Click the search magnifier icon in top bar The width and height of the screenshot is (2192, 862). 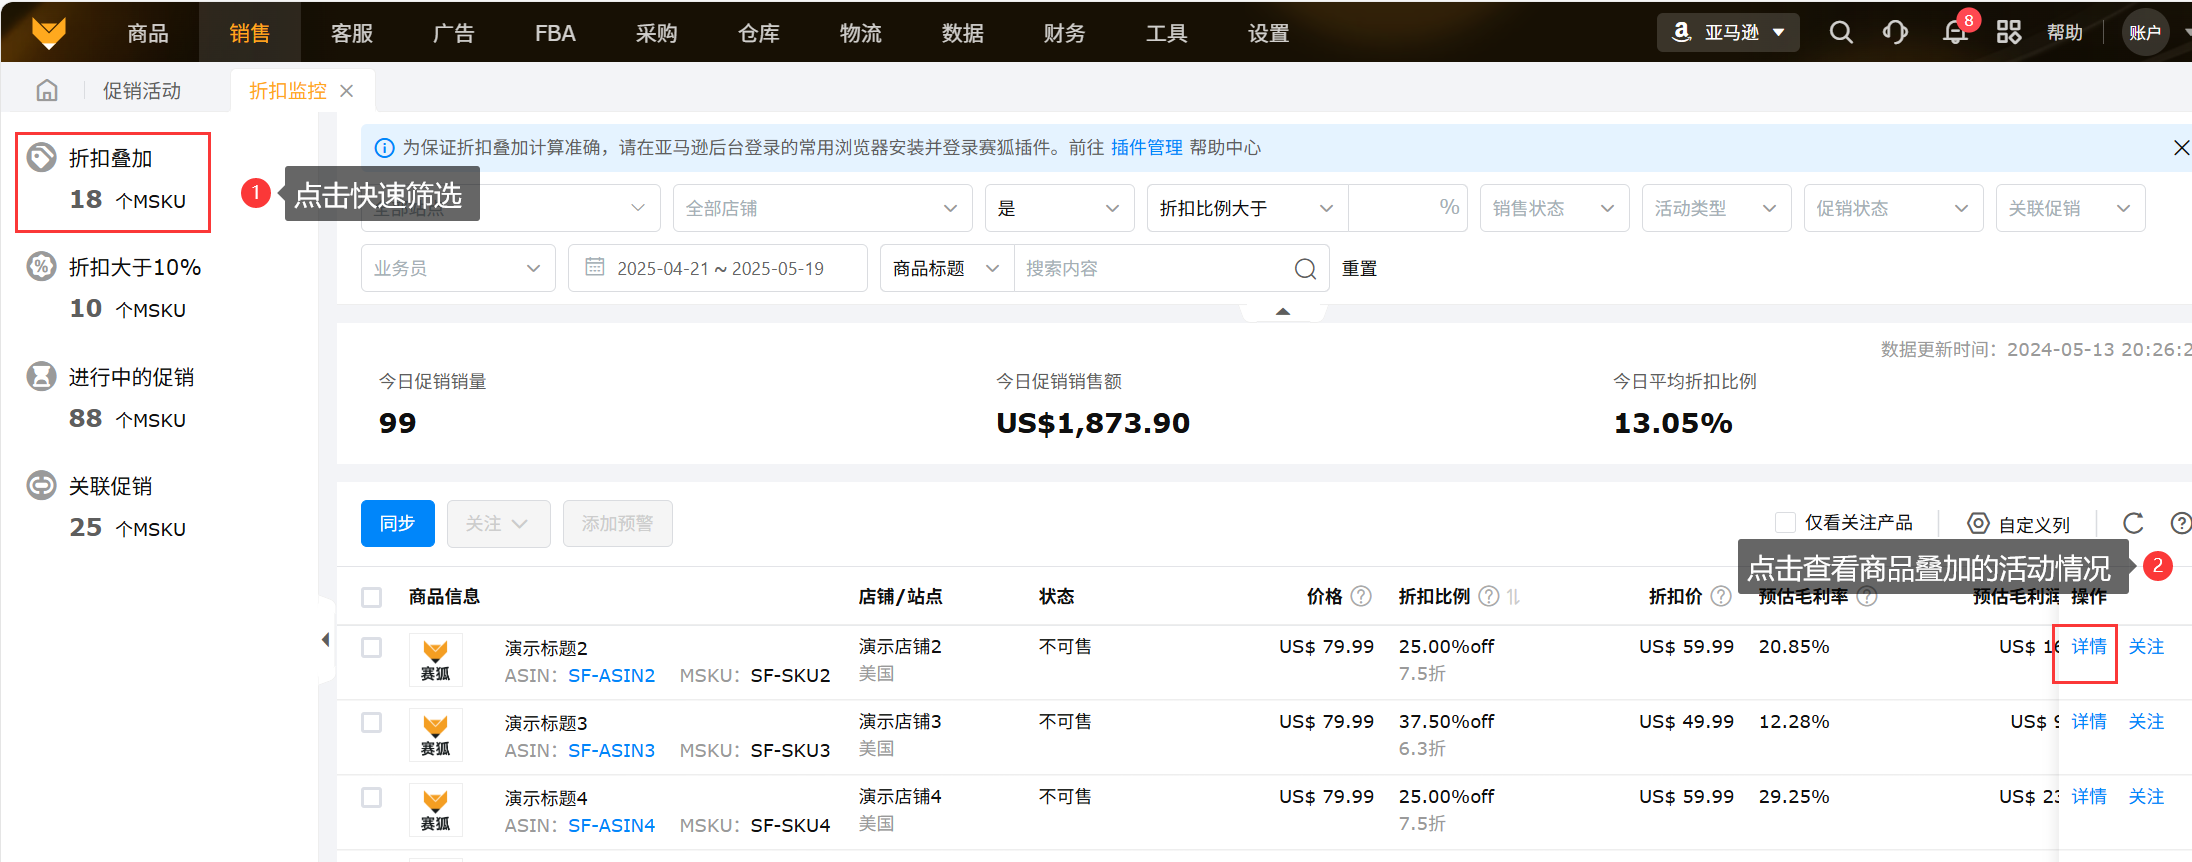tap(1840, 33)
